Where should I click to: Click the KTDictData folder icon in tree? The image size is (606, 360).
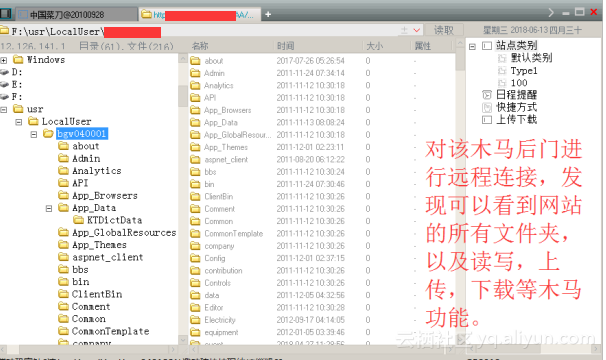point(78,220)
